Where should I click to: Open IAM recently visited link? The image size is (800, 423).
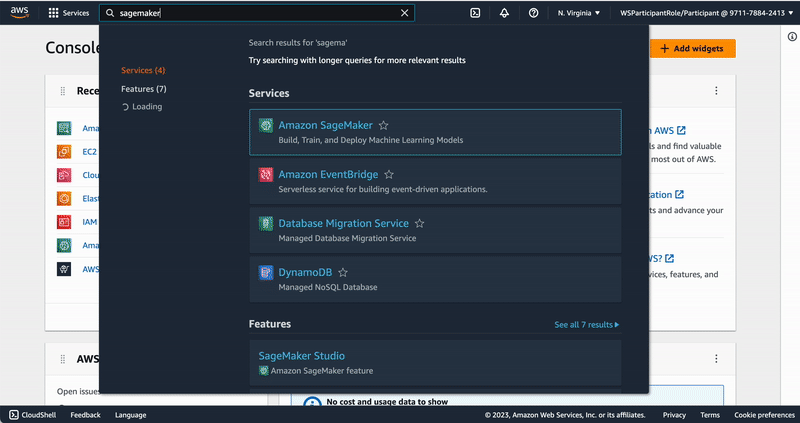click(90, 222)
